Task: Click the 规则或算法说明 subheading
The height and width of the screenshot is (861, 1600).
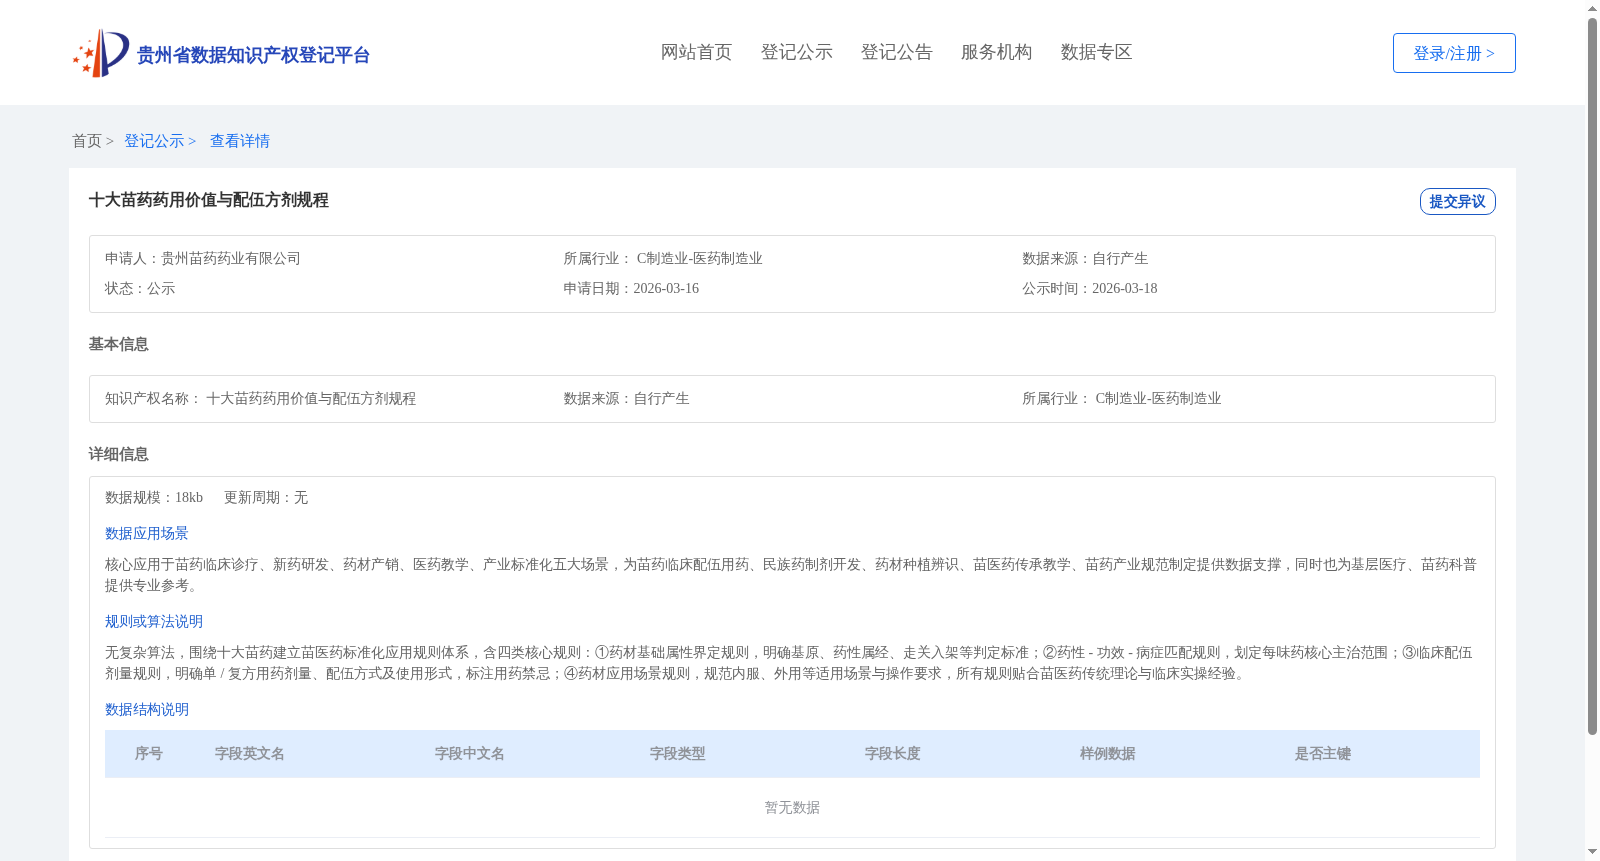Action: point(154,621)
